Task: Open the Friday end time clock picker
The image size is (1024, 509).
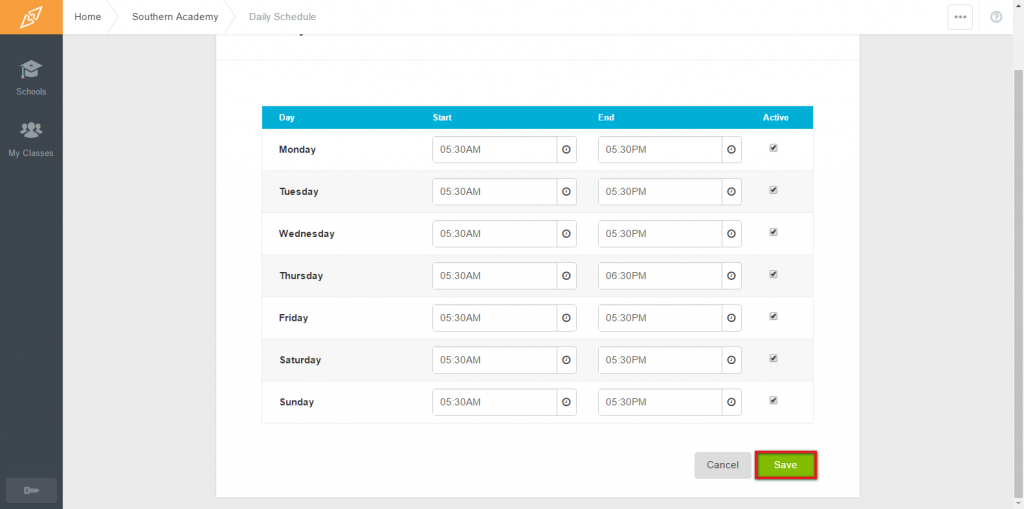Action: [731, 318]
